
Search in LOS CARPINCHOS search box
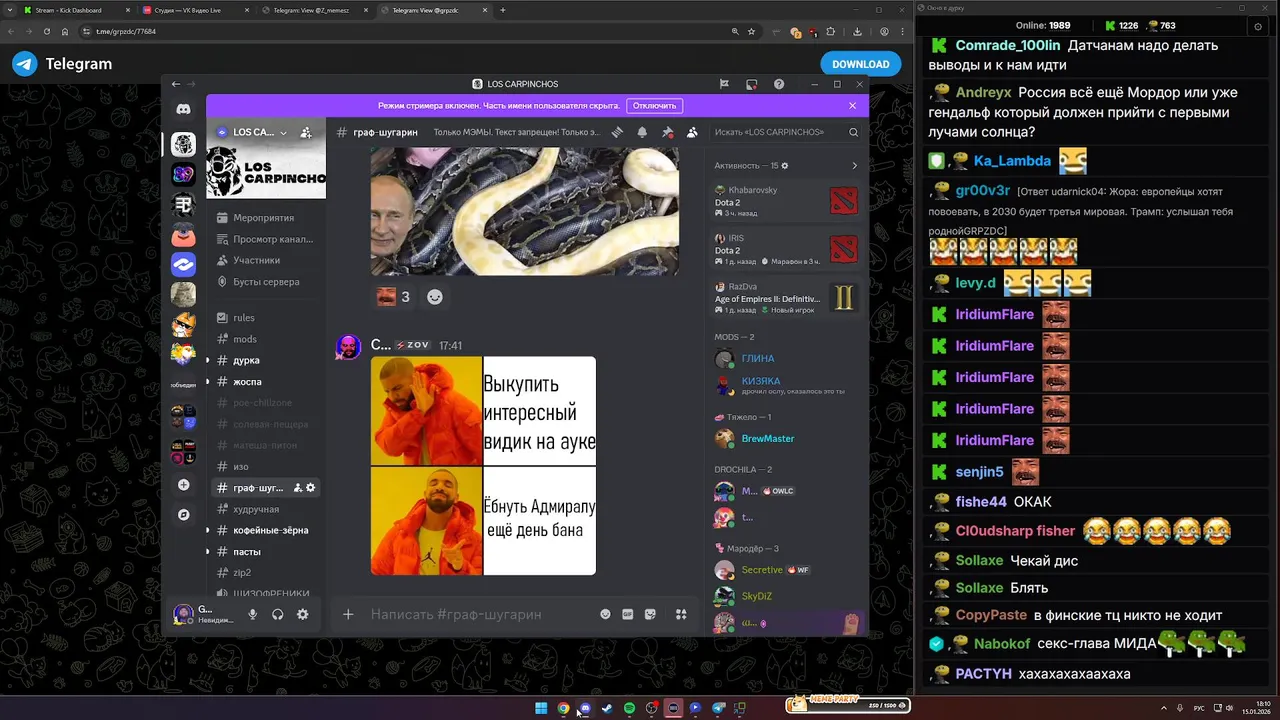tap(786, 132)
